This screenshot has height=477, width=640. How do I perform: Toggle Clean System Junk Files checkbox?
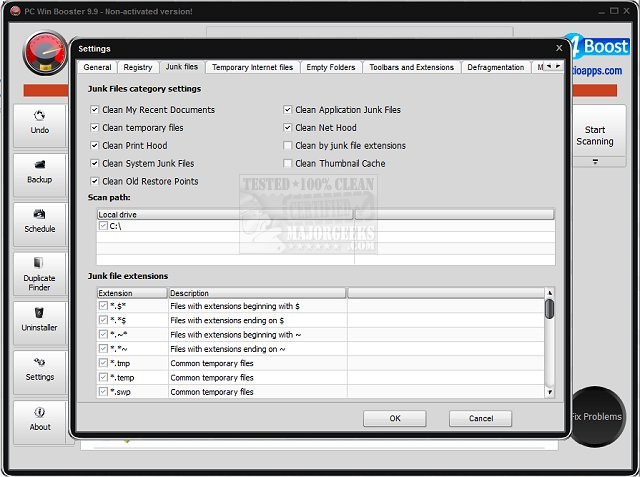point(94,163)
